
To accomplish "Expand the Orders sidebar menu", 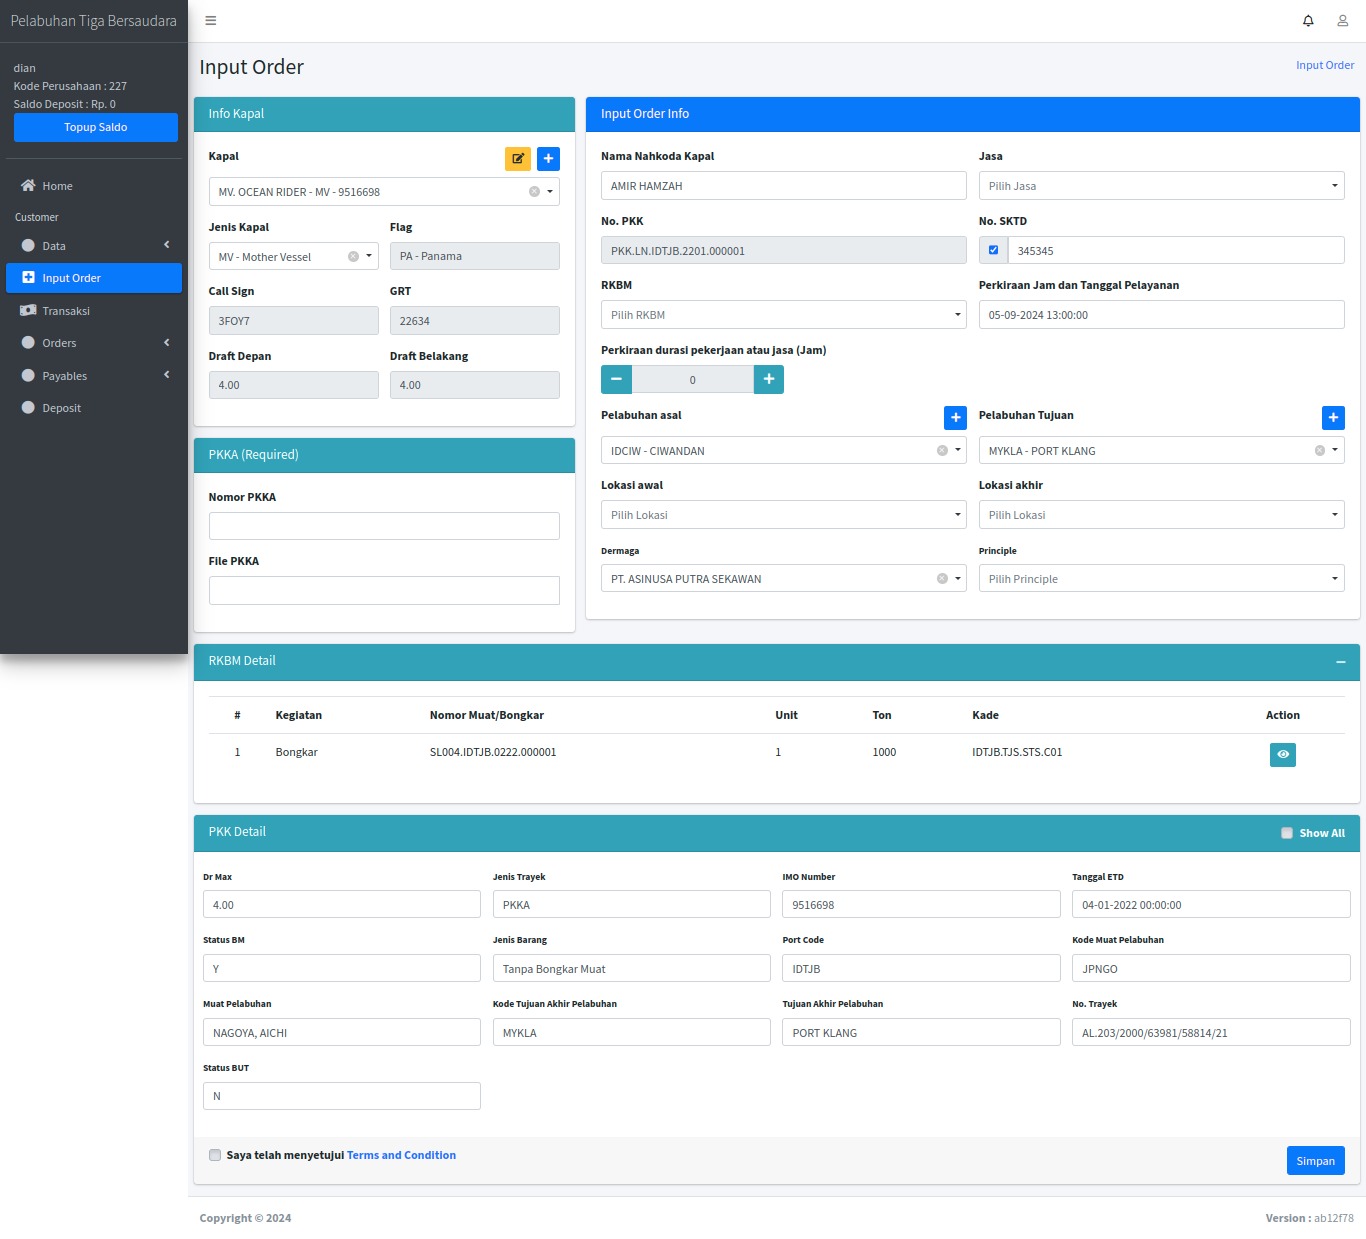I will point(94,343).
